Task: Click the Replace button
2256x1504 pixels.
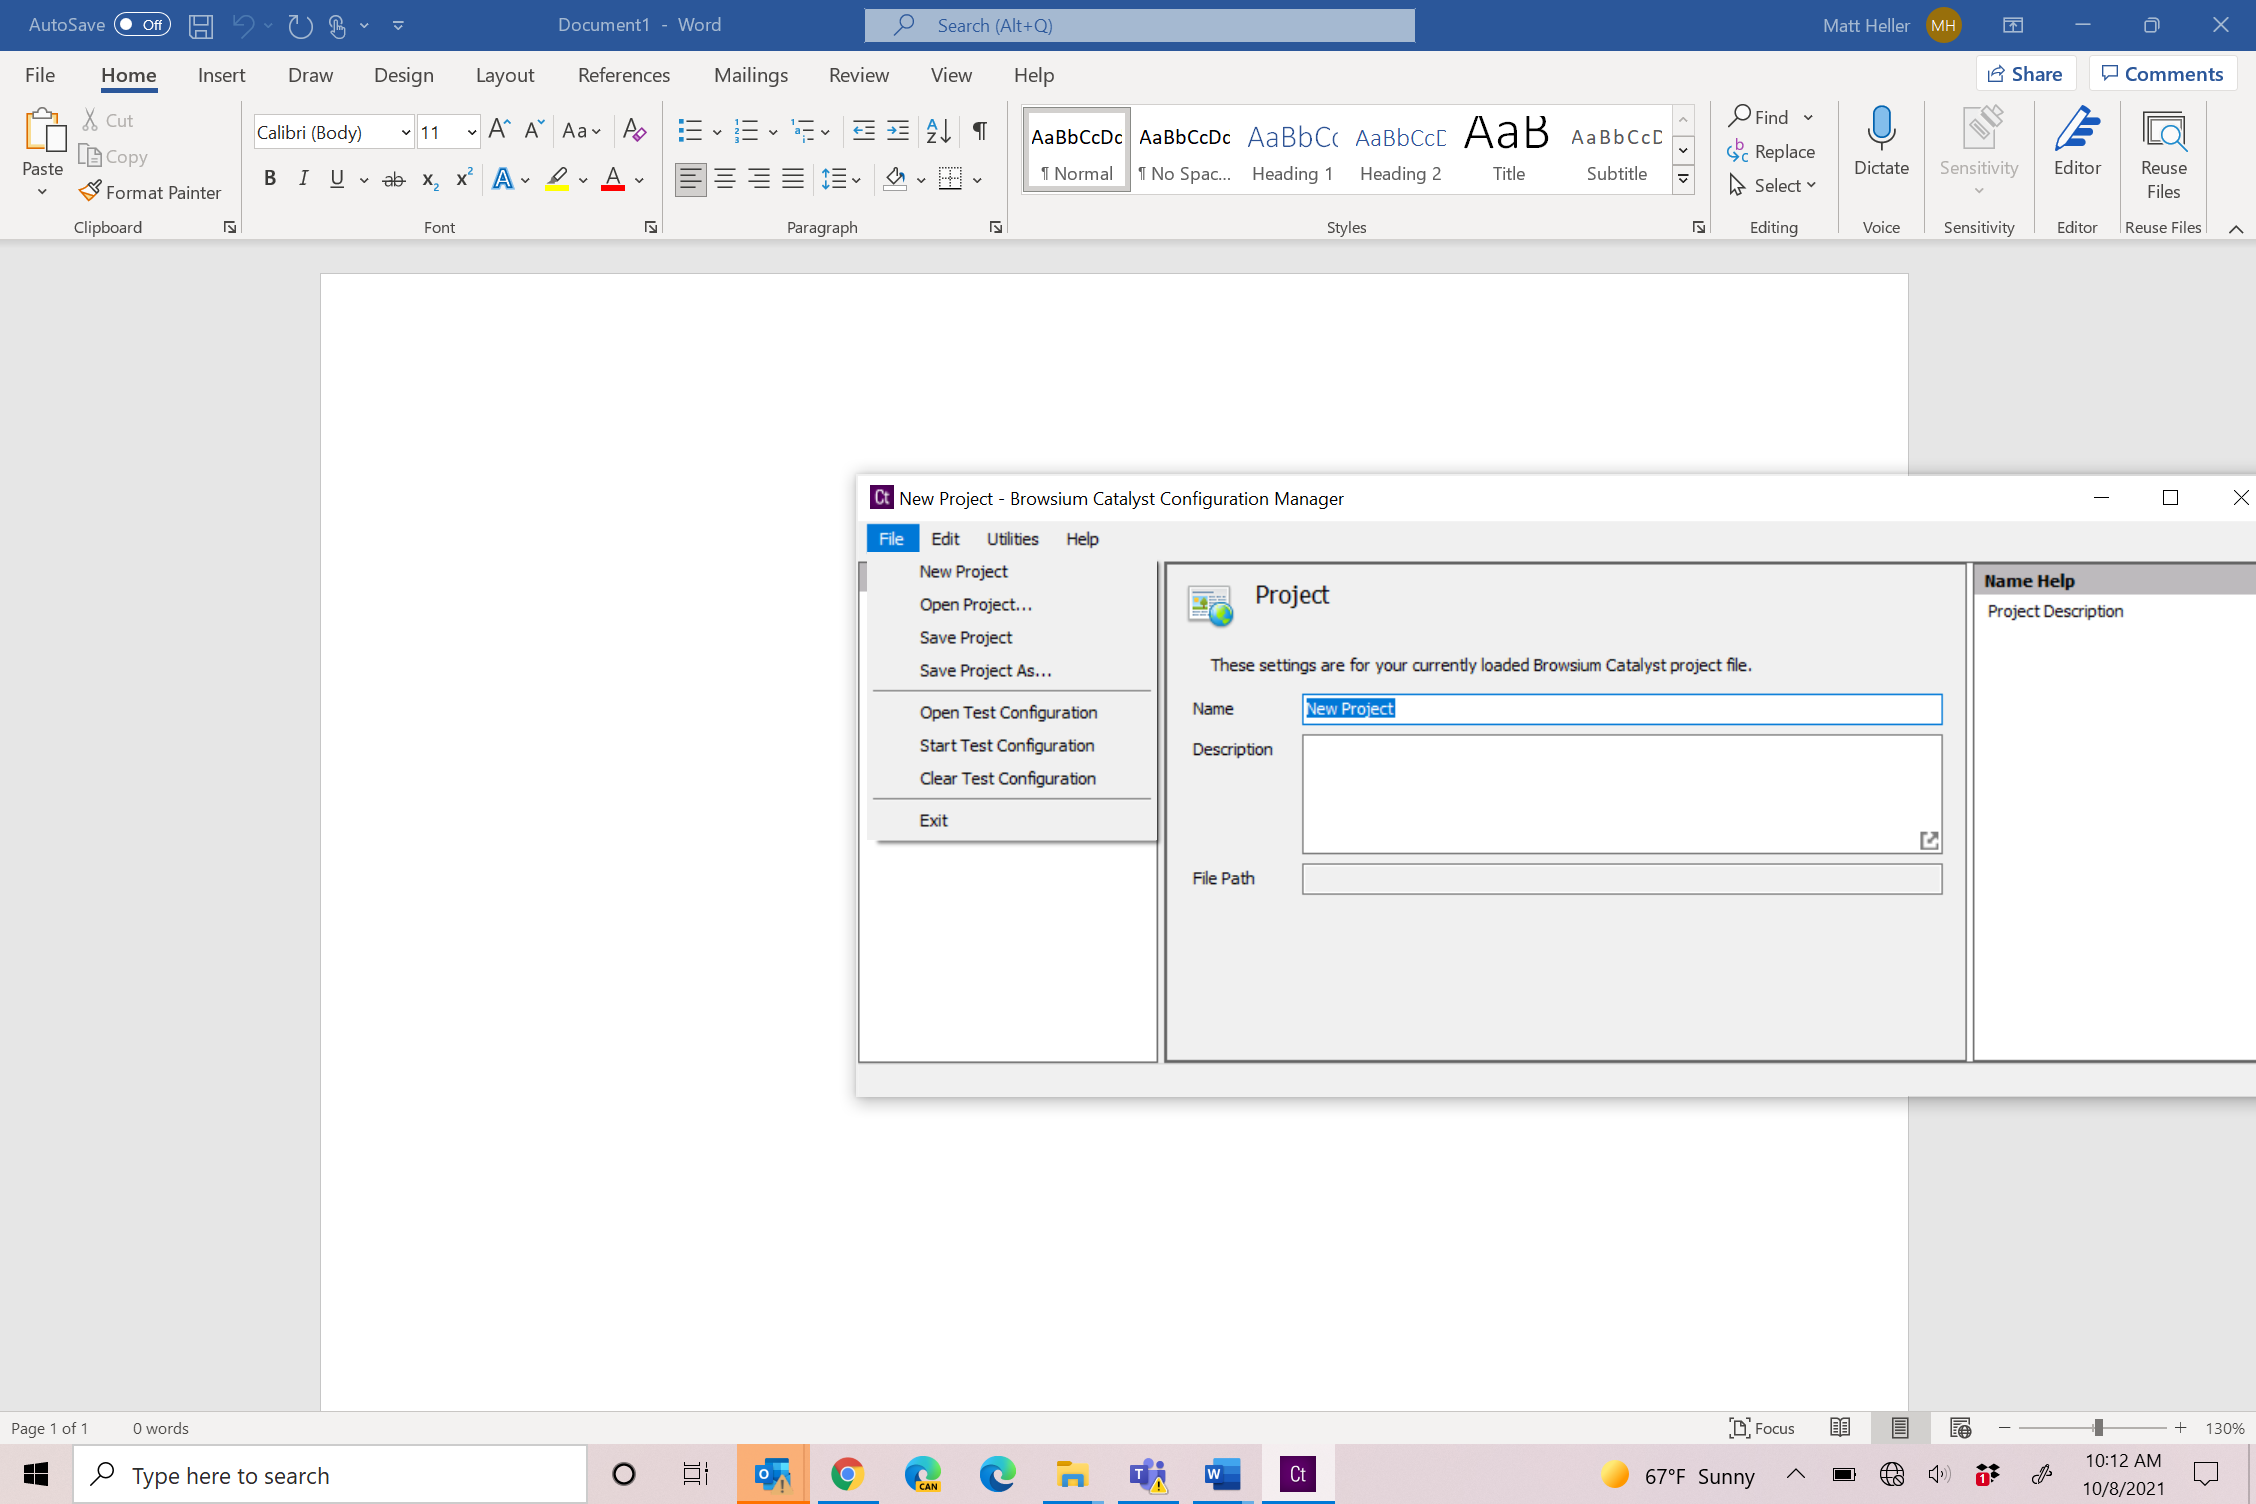Action: coord(1771,151)
